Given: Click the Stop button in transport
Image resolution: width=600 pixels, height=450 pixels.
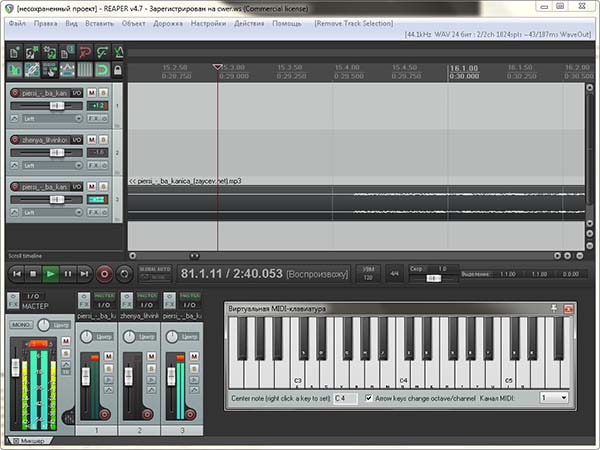Looking at the screenshot, I should pos(33,273).
